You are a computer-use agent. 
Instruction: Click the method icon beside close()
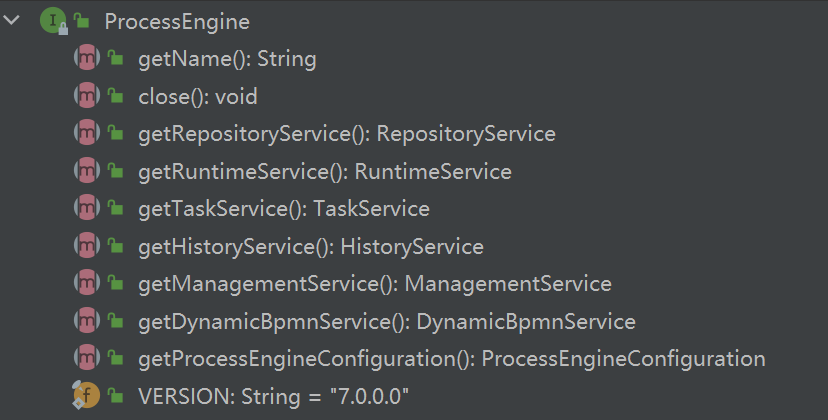point(87,96)
